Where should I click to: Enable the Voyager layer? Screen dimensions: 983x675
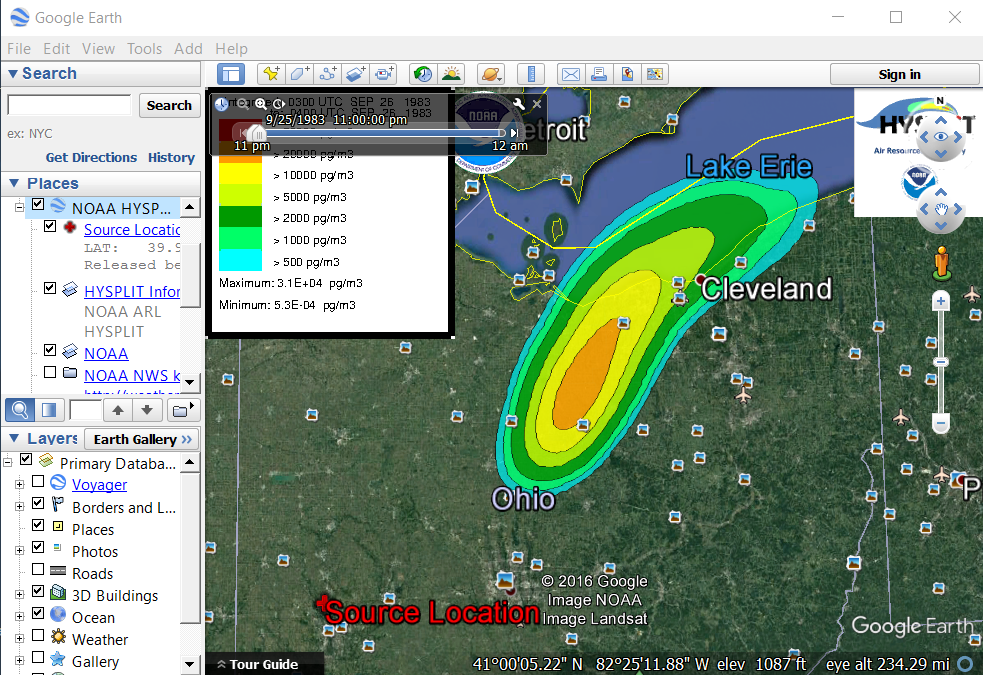(x=38, y=481)
